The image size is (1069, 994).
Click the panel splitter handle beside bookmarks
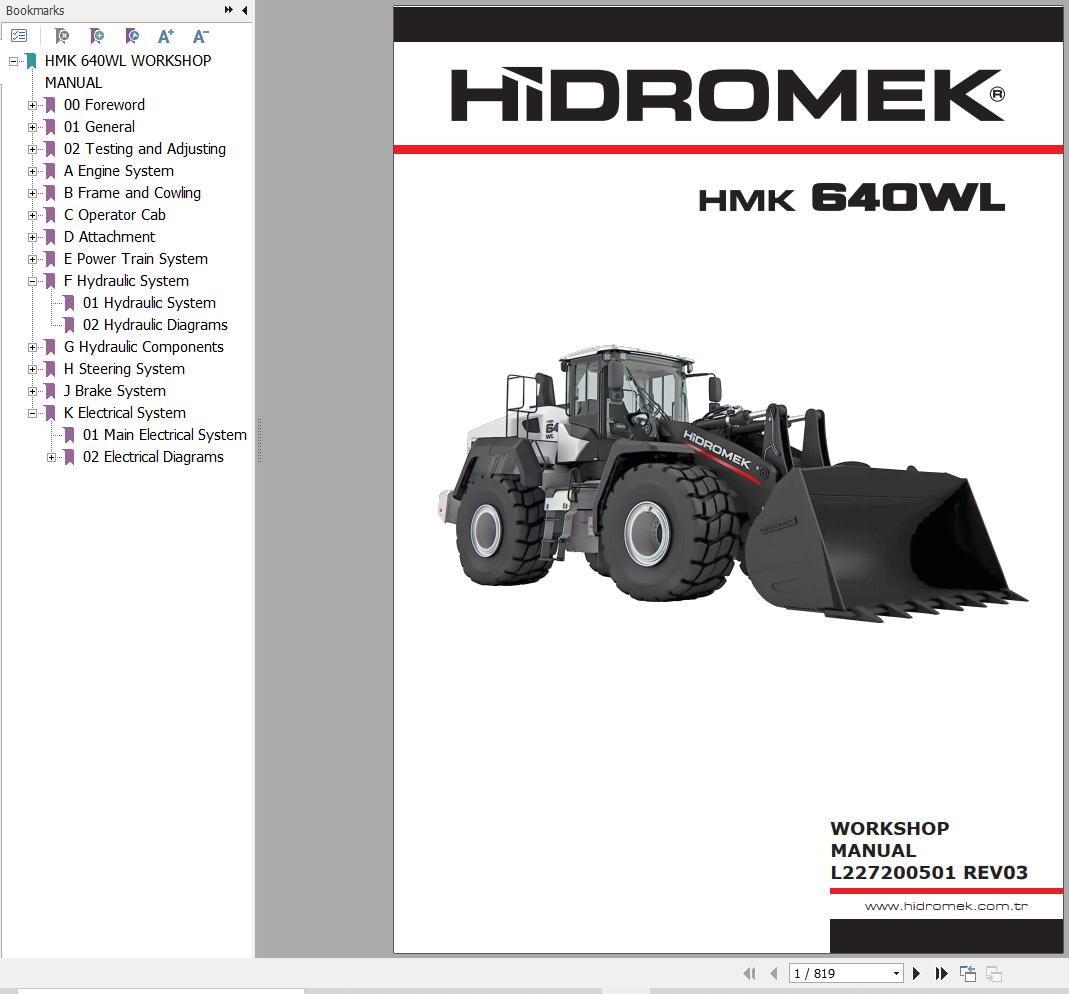(259, 441)
